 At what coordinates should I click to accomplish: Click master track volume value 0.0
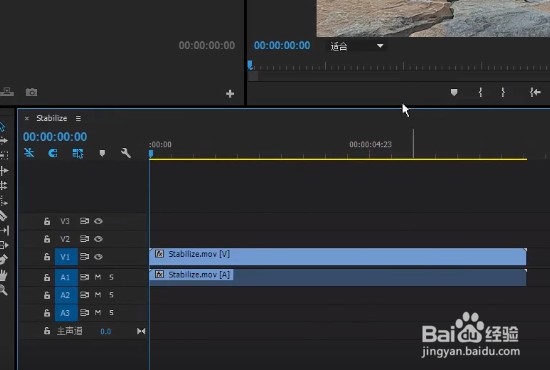pyautogui.click(x=106, y=331)
